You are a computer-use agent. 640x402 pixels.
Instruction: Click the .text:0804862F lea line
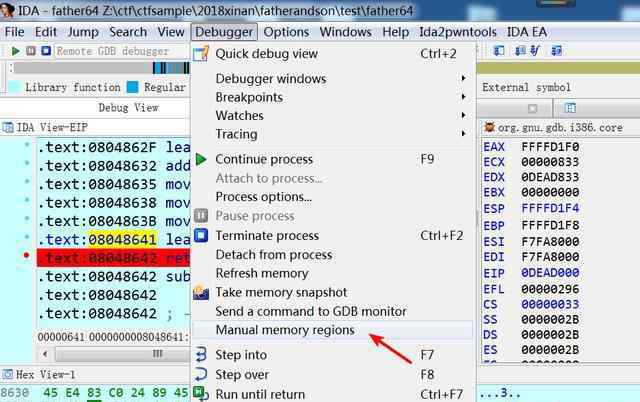click(x=114, y=147)
